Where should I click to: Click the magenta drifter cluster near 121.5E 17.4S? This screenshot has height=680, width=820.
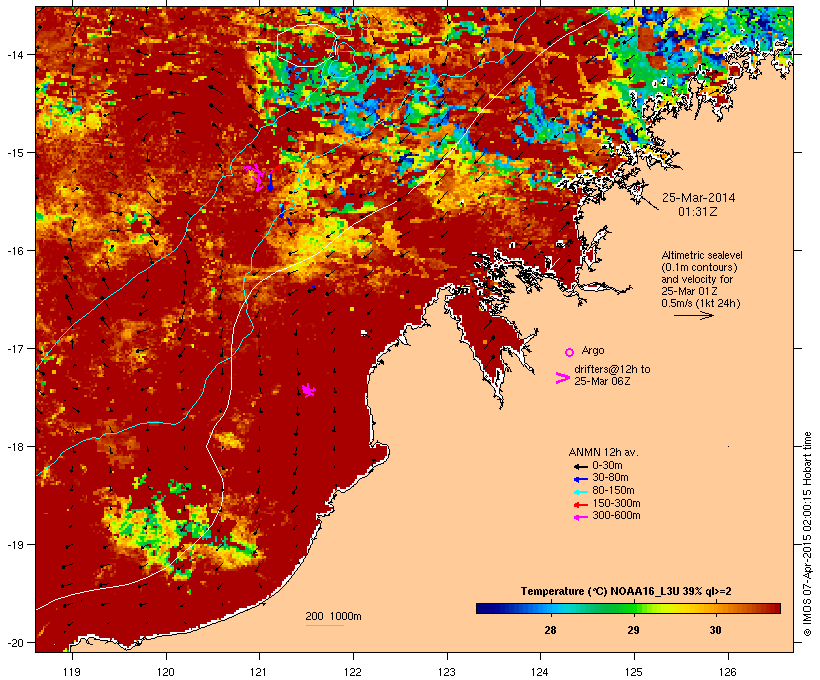click(x=309, y=390)
